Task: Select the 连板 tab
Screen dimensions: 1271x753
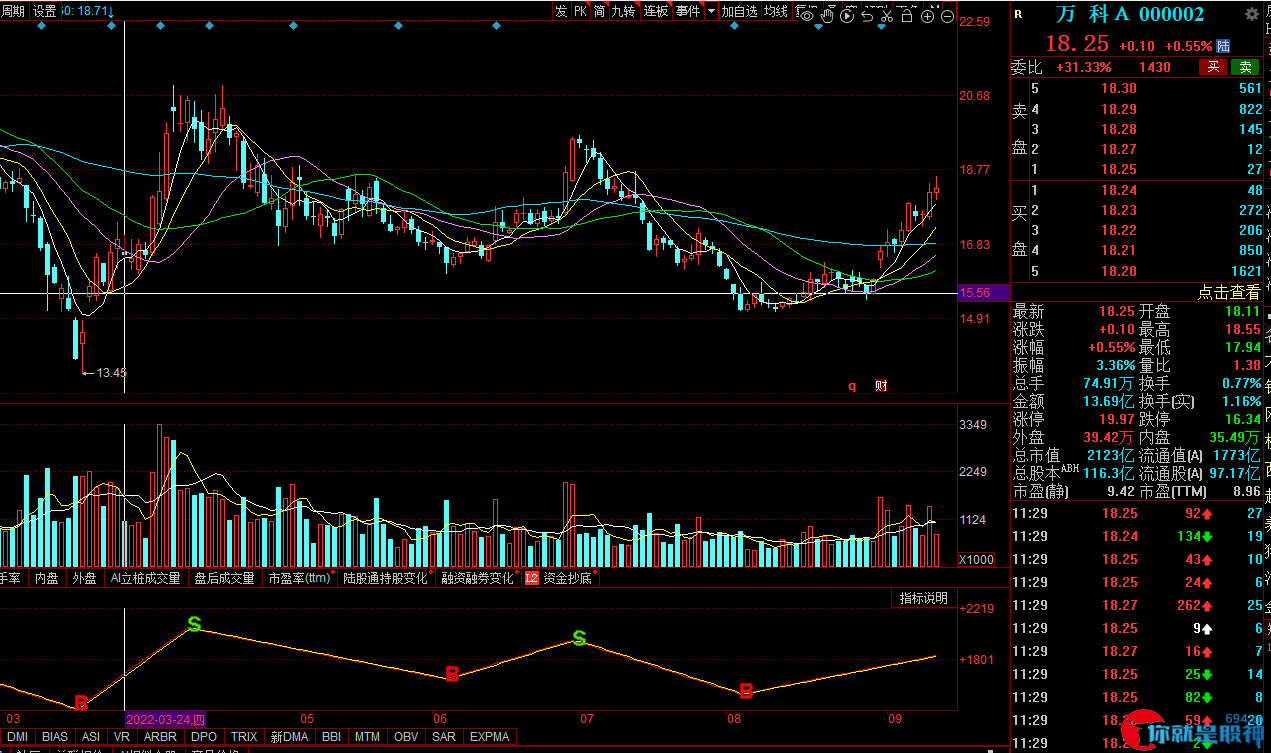Action: 656,11
